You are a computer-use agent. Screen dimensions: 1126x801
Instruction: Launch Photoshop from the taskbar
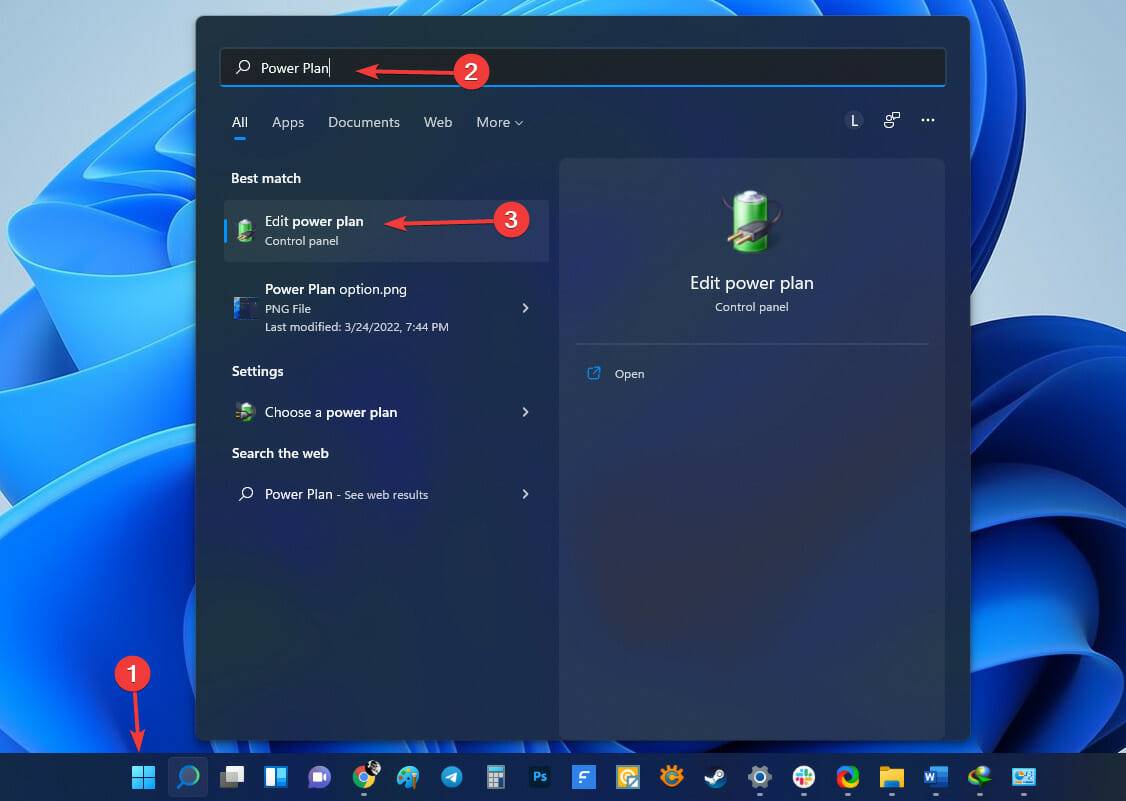(539, 776)
